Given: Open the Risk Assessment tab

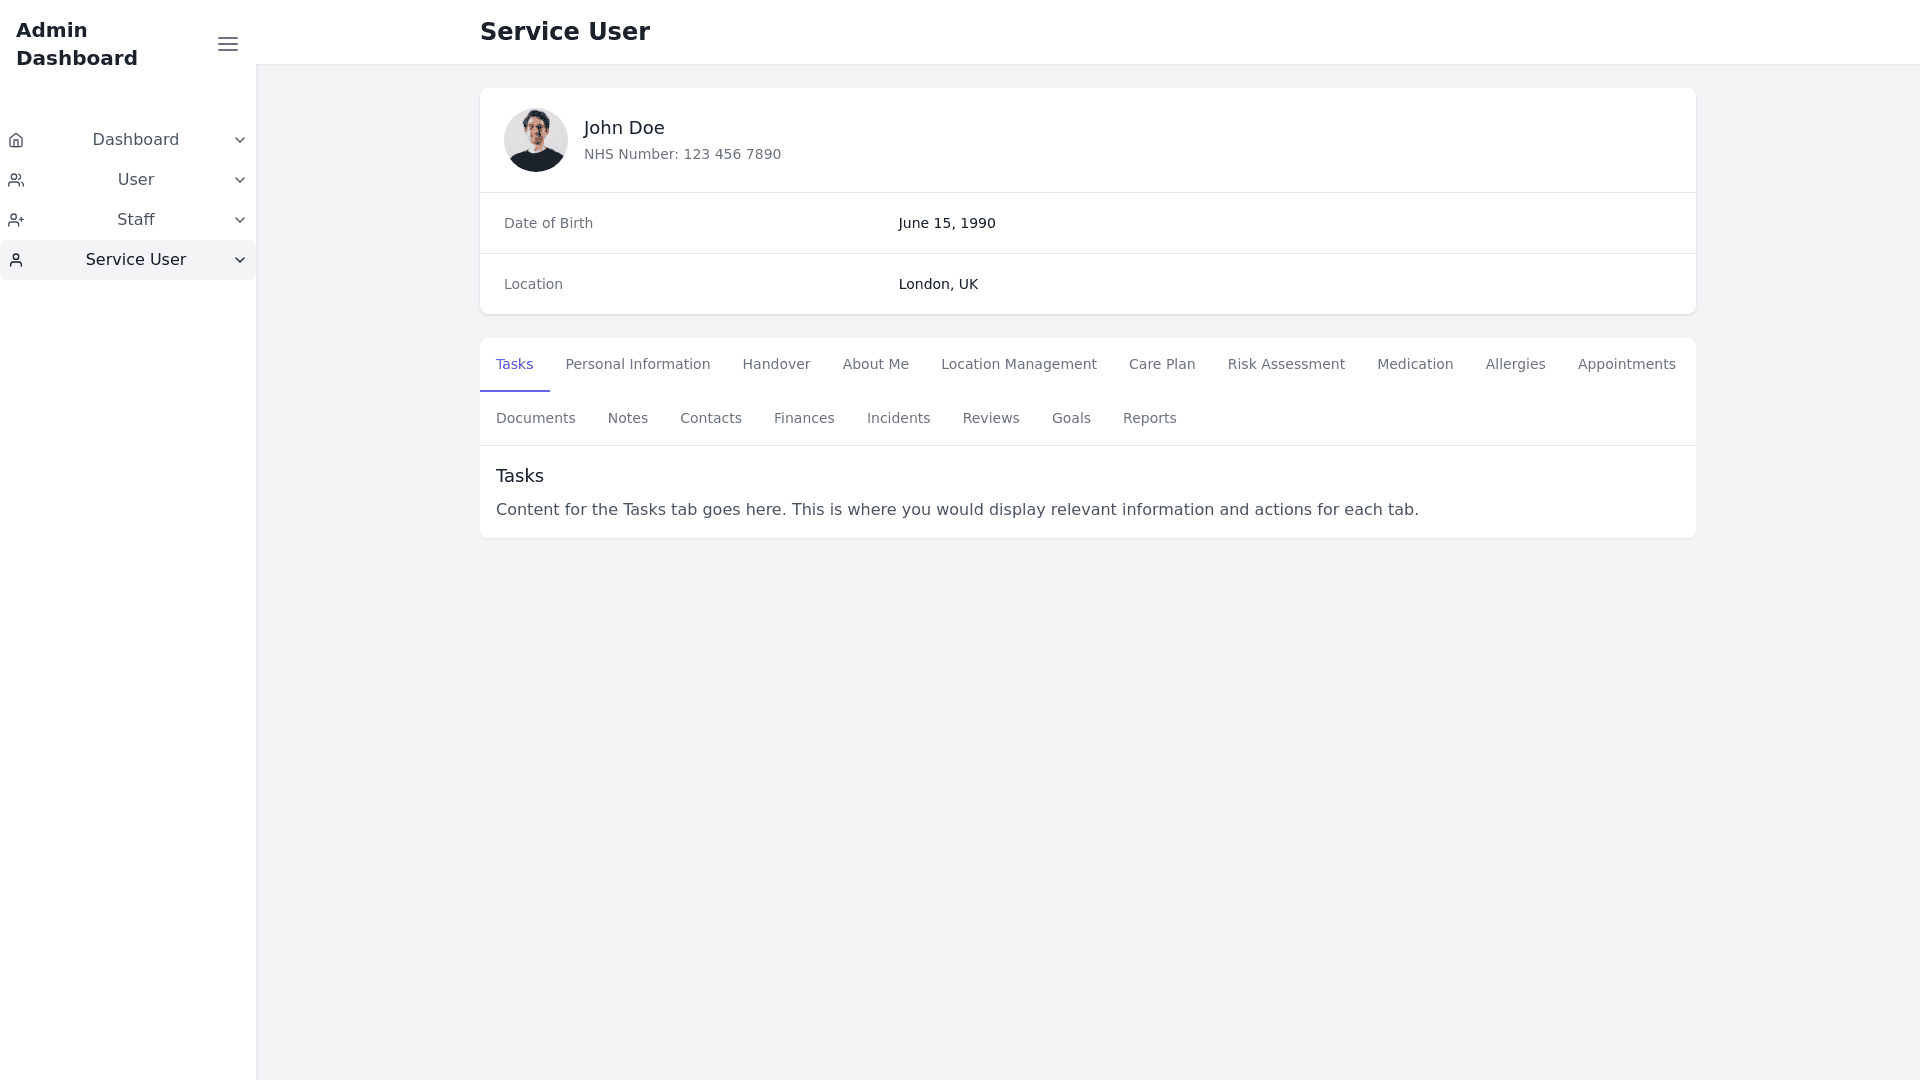Looking at the screenshot, I should [x=1286, y=364].
